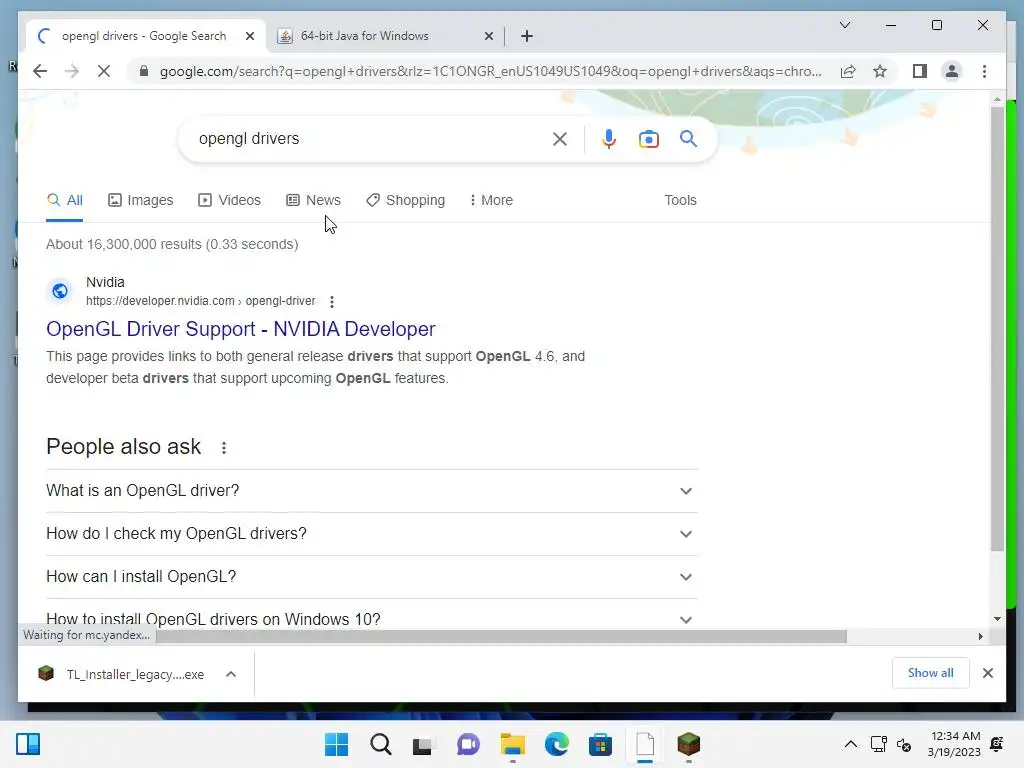Screen dimensions: 1024x768
Task: Click the scroll down arrow
Action: [997, 618]
